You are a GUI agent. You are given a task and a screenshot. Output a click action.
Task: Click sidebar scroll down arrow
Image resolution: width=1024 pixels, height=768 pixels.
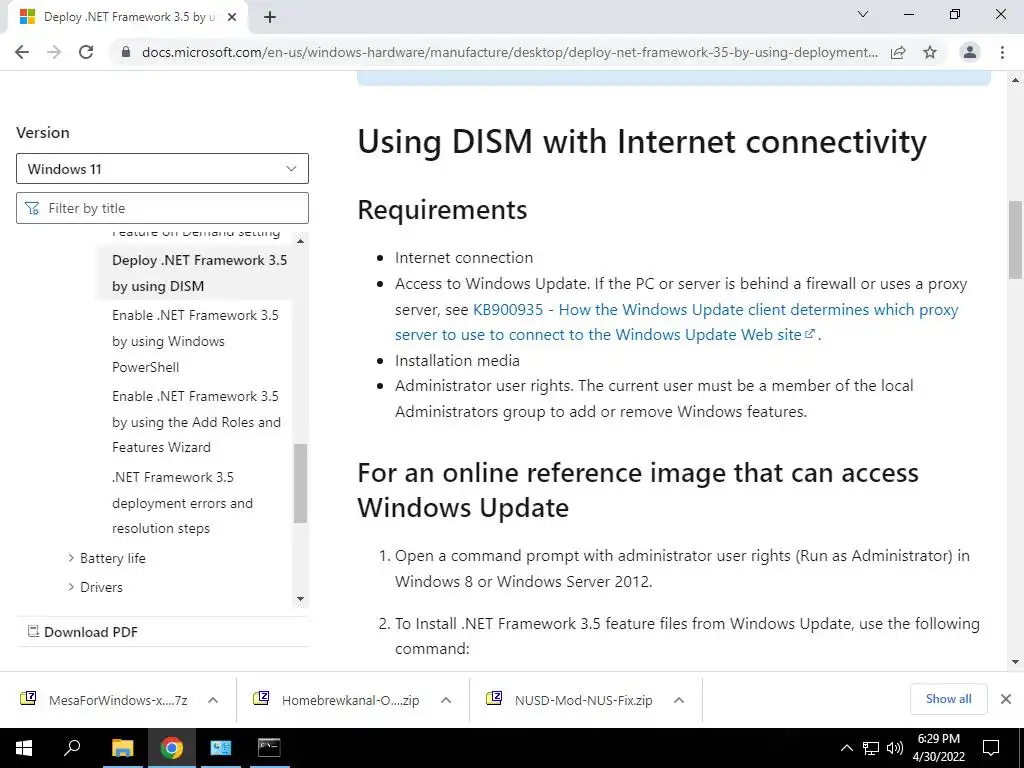tap(300, 599)
